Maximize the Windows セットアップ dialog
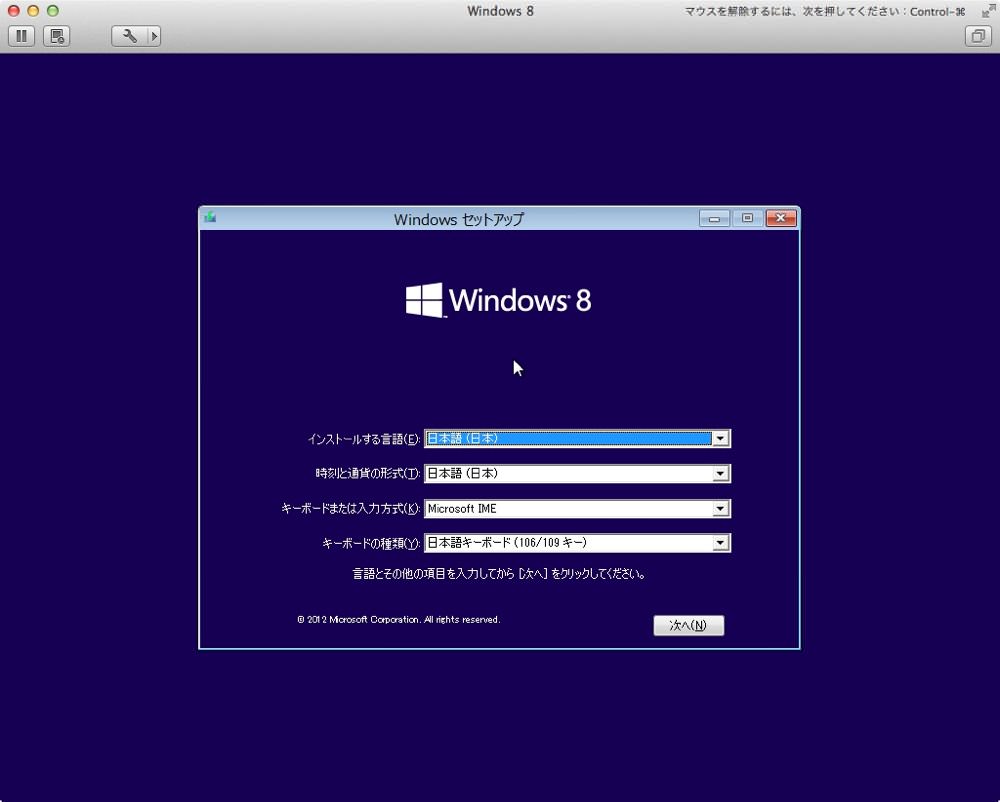This screenshot has height=802, width=1000. tap(747, 219)
